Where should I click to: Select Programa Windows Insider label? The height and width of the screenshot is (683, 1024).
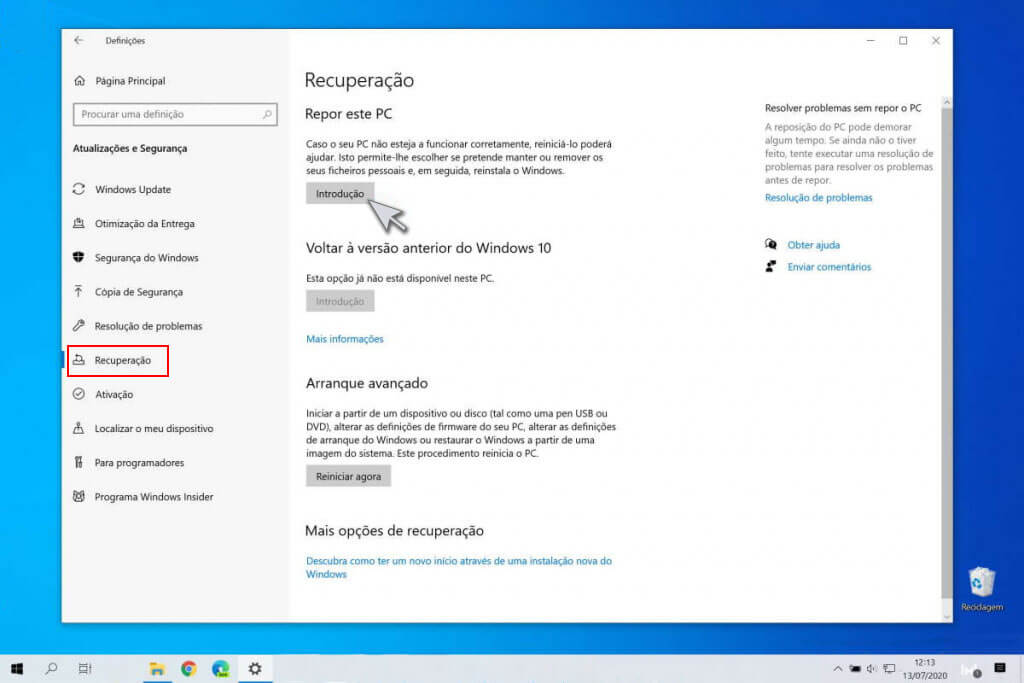153,497
